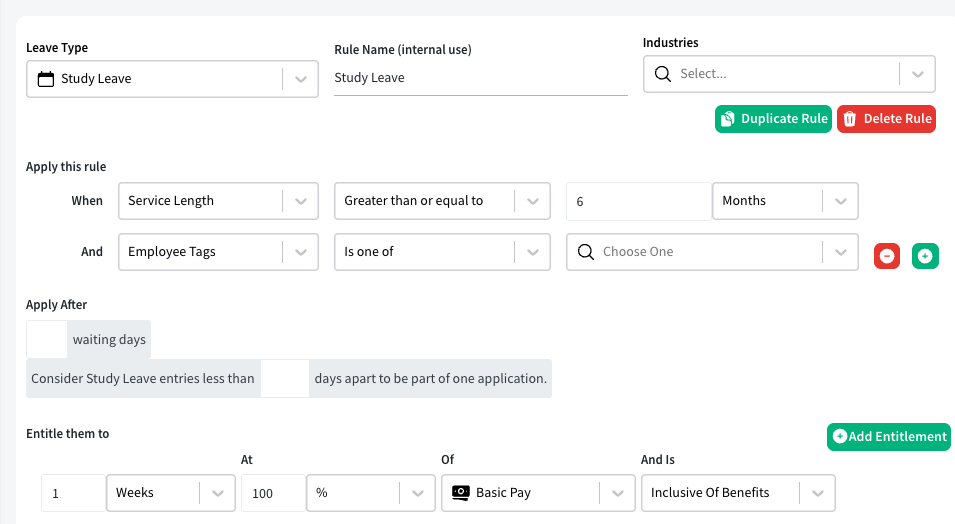The image size is (955, 524).
Task: Open the Weeks duration unit dropdown
Action: point(171,493)
